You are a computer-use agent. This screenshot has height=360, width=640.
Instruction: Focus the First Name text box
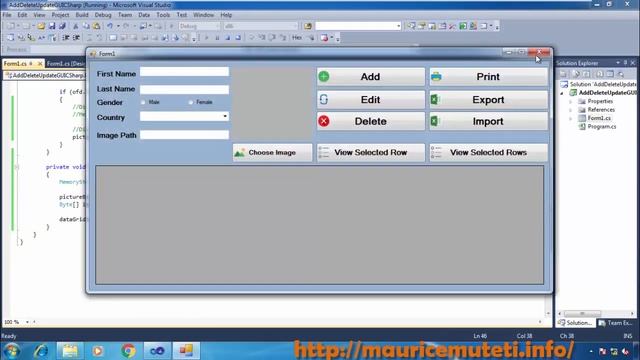[x=184, y=72]
